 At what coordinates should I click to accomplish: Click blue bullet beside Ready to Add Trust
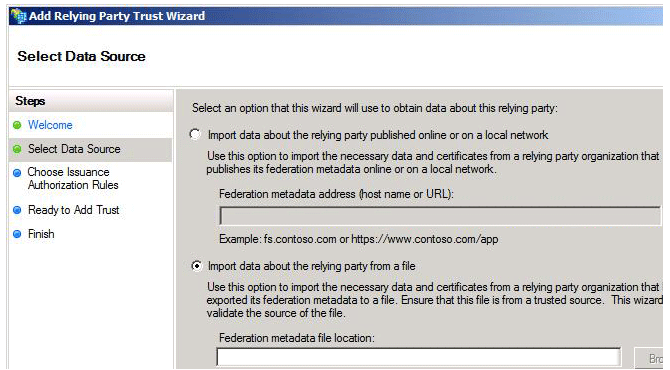click(x=17, y=210)
